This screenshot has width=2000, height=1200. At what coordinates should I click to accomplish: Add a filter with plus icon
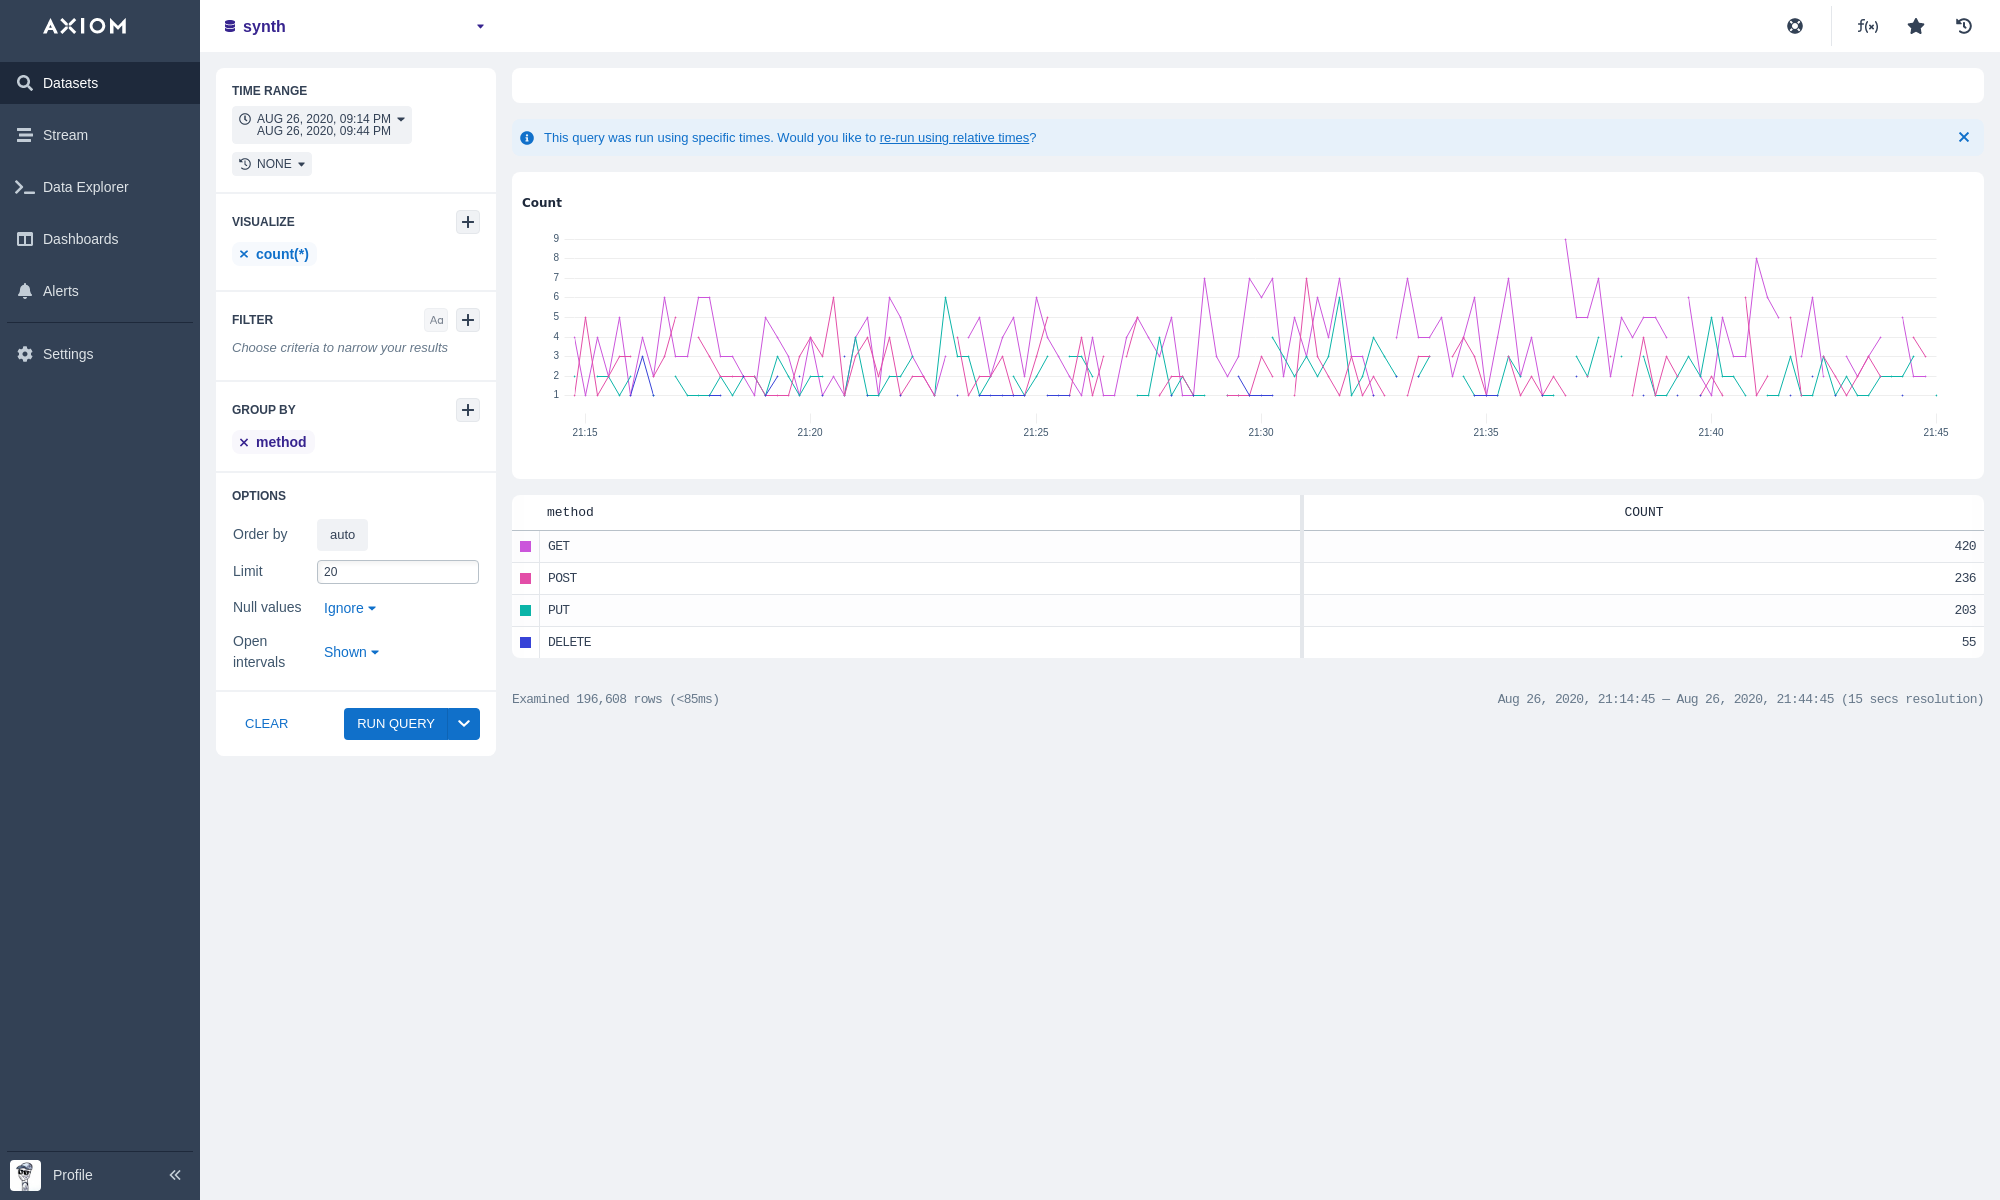point(468,320)
